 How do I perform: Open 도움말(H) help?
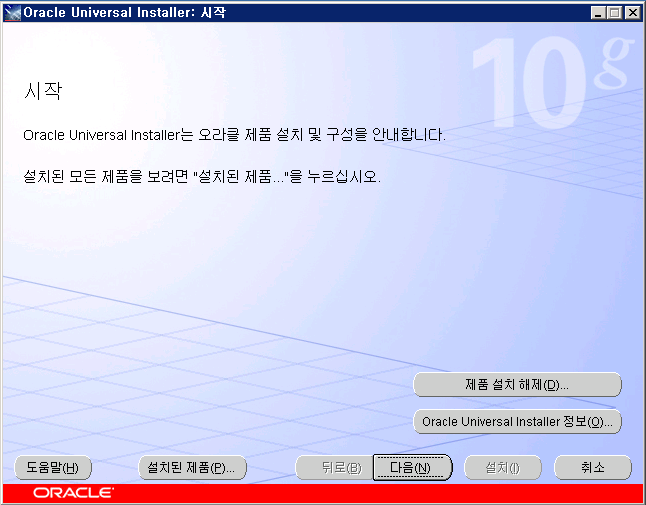click(53, 468)
